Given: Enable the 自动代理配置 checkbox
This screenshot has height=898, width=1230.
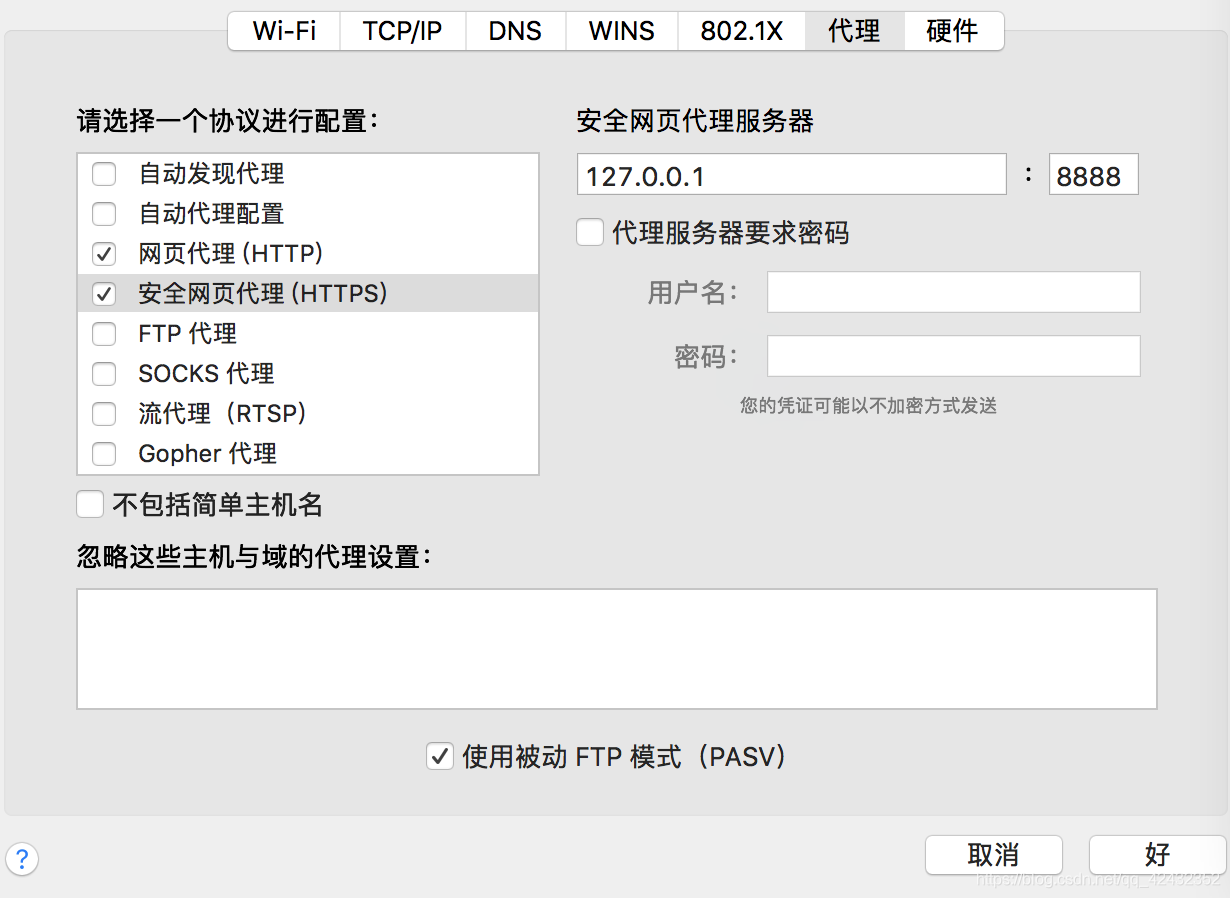Looking at the screenshot, I should [104, 214].
